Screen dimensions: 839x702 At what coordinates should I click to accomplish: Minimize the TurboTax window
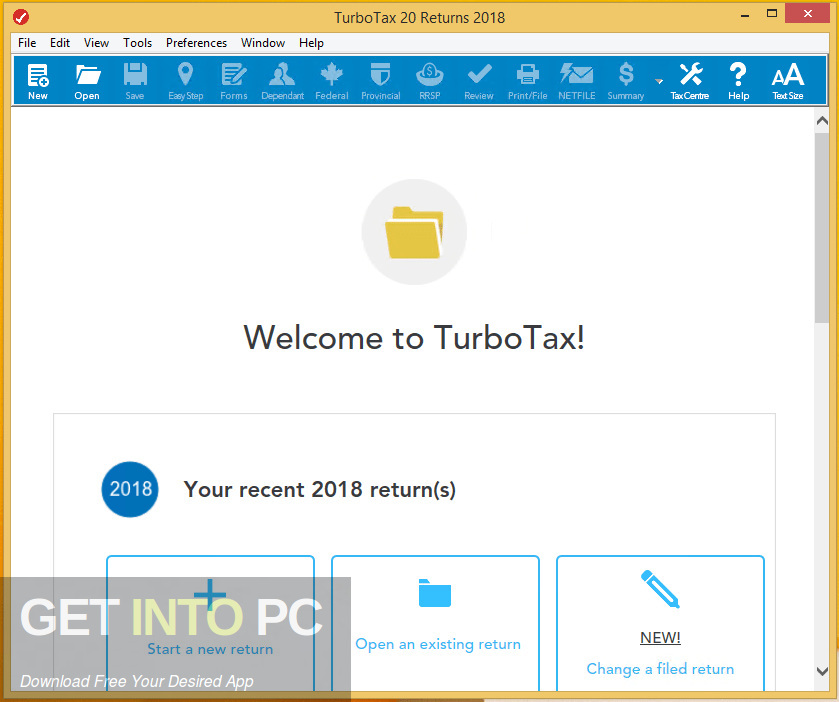click(x=745, y=16)
